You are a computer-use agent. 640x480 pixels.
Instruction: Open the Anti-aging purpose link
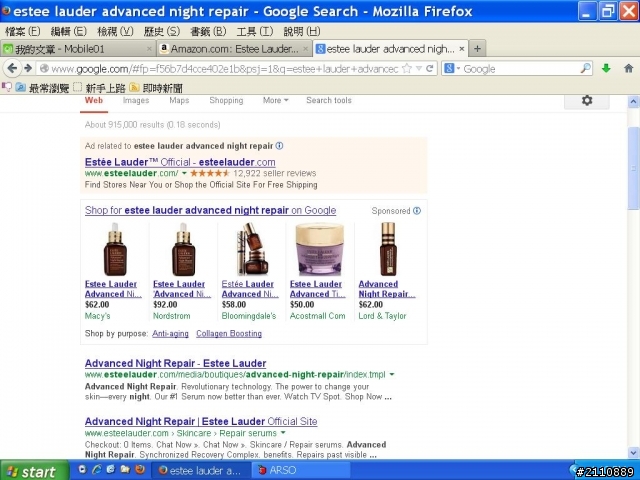click(170, 333)
